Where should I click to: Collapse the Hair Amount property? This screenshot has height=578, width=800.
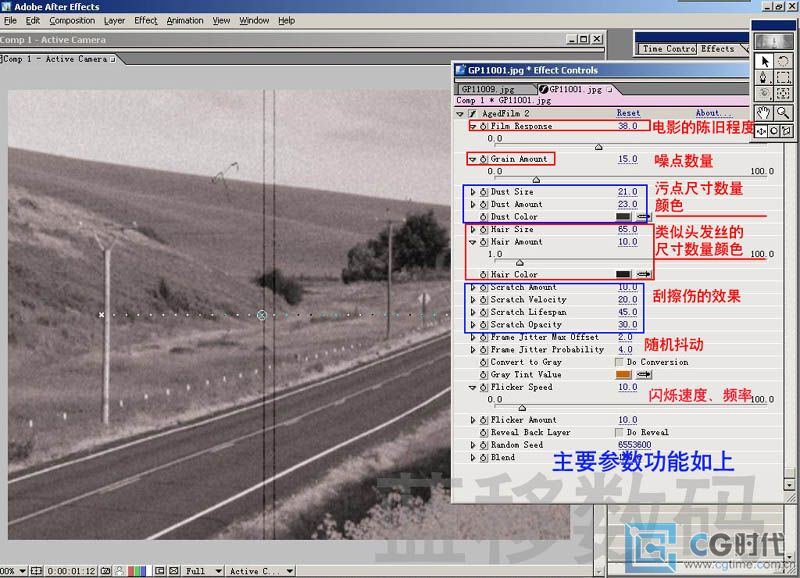click(x=472, y=242)
